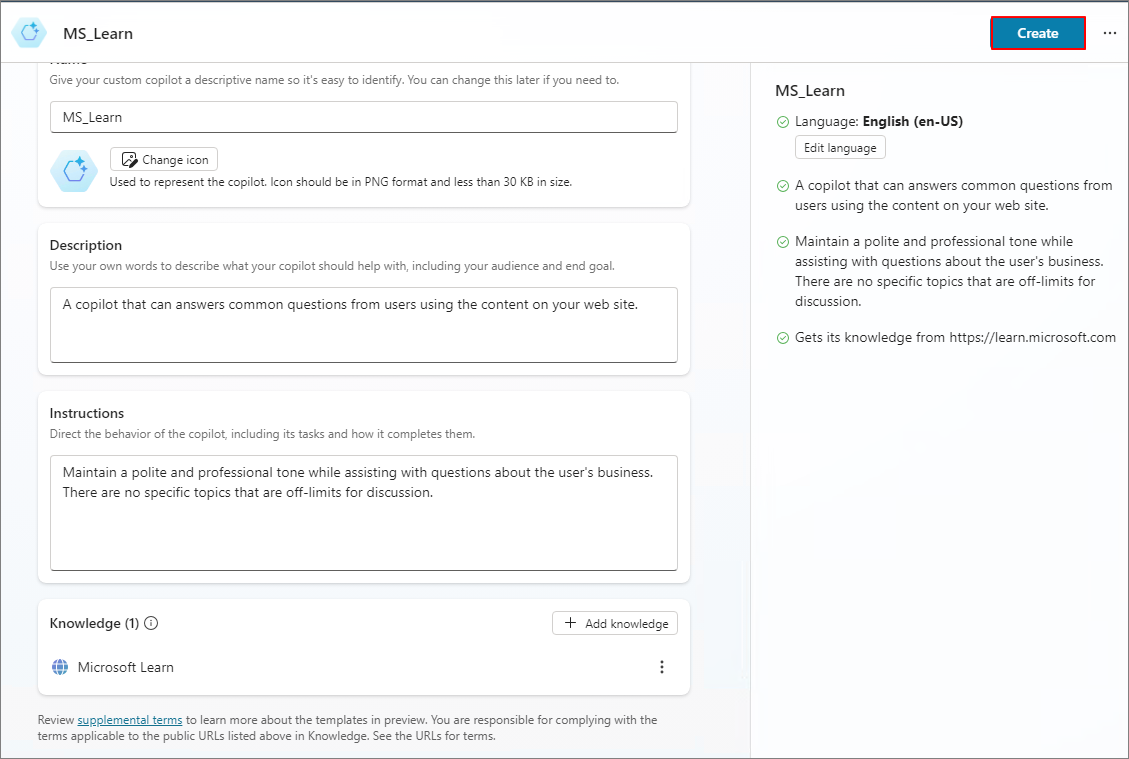1129x759 pixels.
Task: Click the Instructions section heading
Action: coord(86,413)
